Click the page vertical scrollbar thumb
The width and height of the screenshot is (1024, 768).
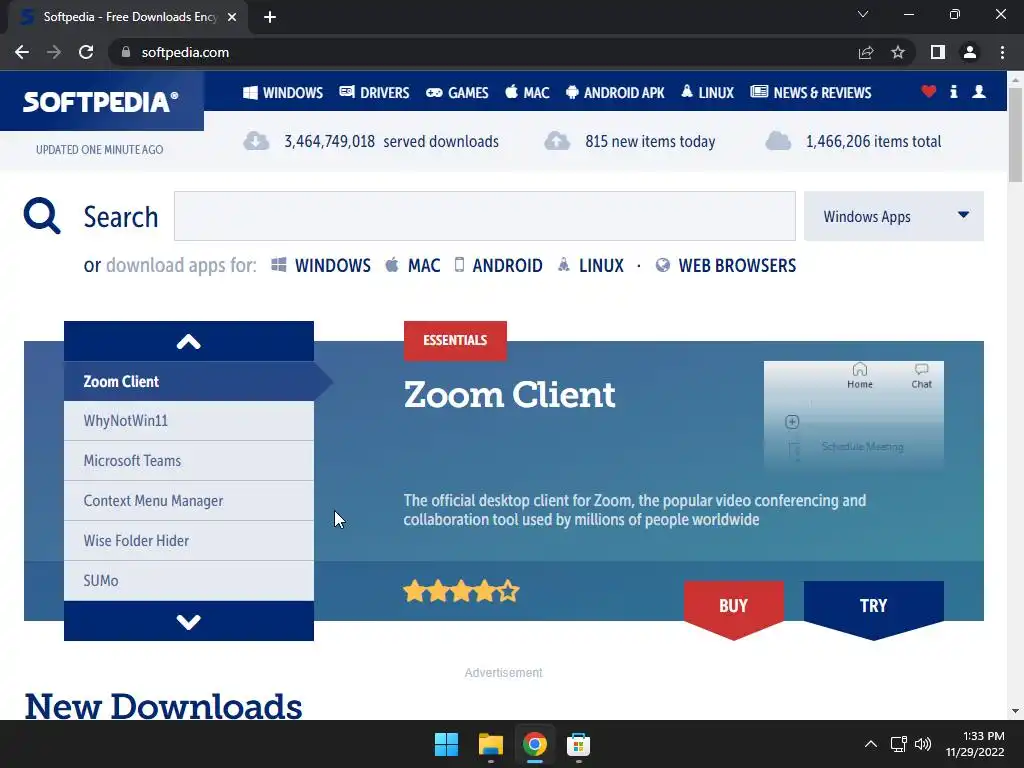click(1016, 134)
